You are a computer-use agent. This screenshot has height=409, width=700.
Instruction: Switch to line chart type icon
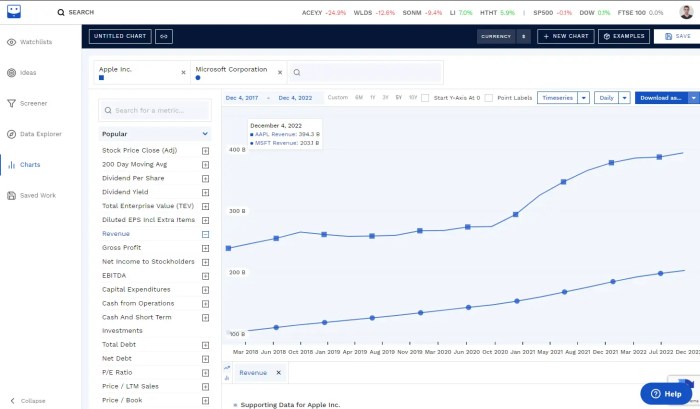[227, 368]
